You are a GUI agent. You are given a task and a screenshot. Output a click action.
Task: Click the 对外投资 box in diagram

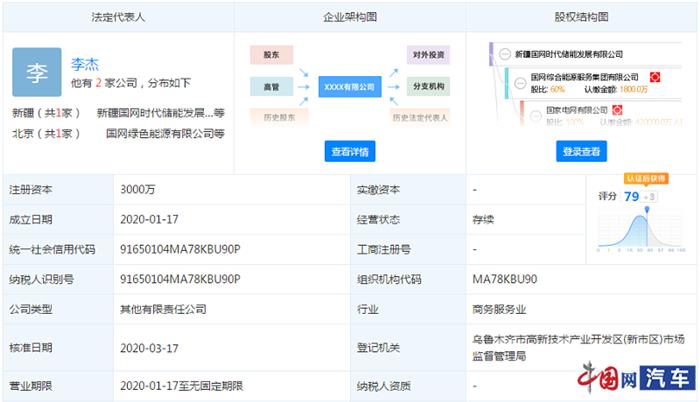tap(429, 55)
